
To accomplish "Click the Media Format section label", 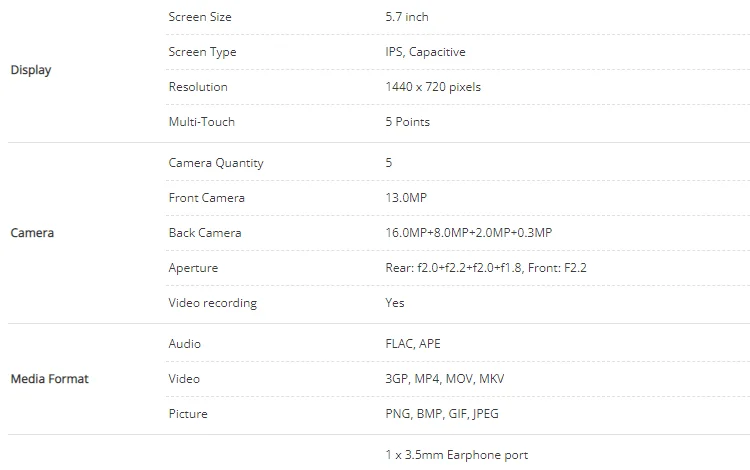I will (49, 379).
